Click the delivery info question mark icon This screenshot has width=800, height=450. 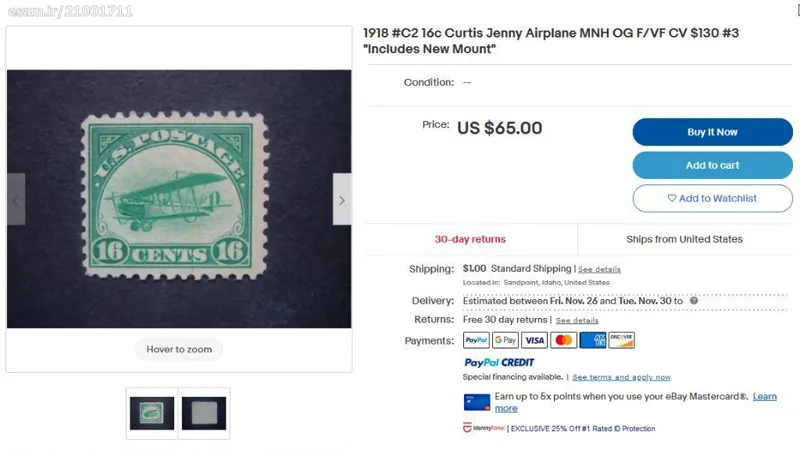(x=694, y=301)
